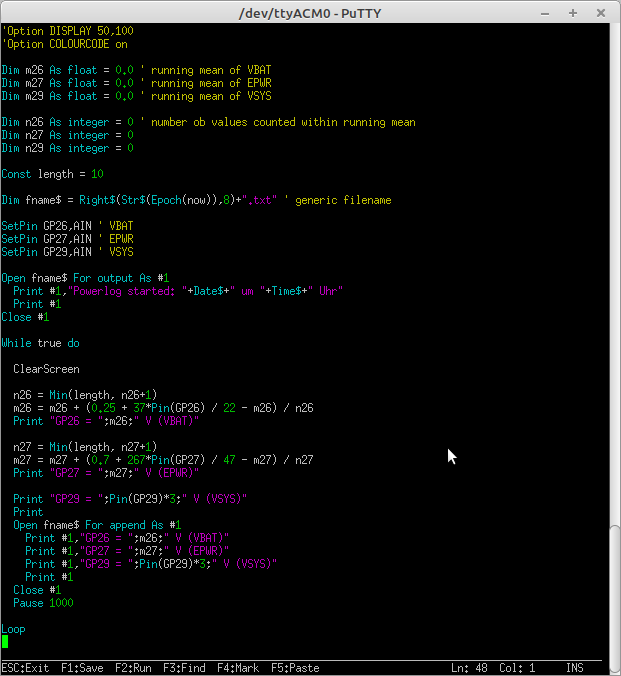Click on the 'Pause 1000' statement
Image resolution: width=621 pixels, height=676 pixels.
click(x=43, y=603)
